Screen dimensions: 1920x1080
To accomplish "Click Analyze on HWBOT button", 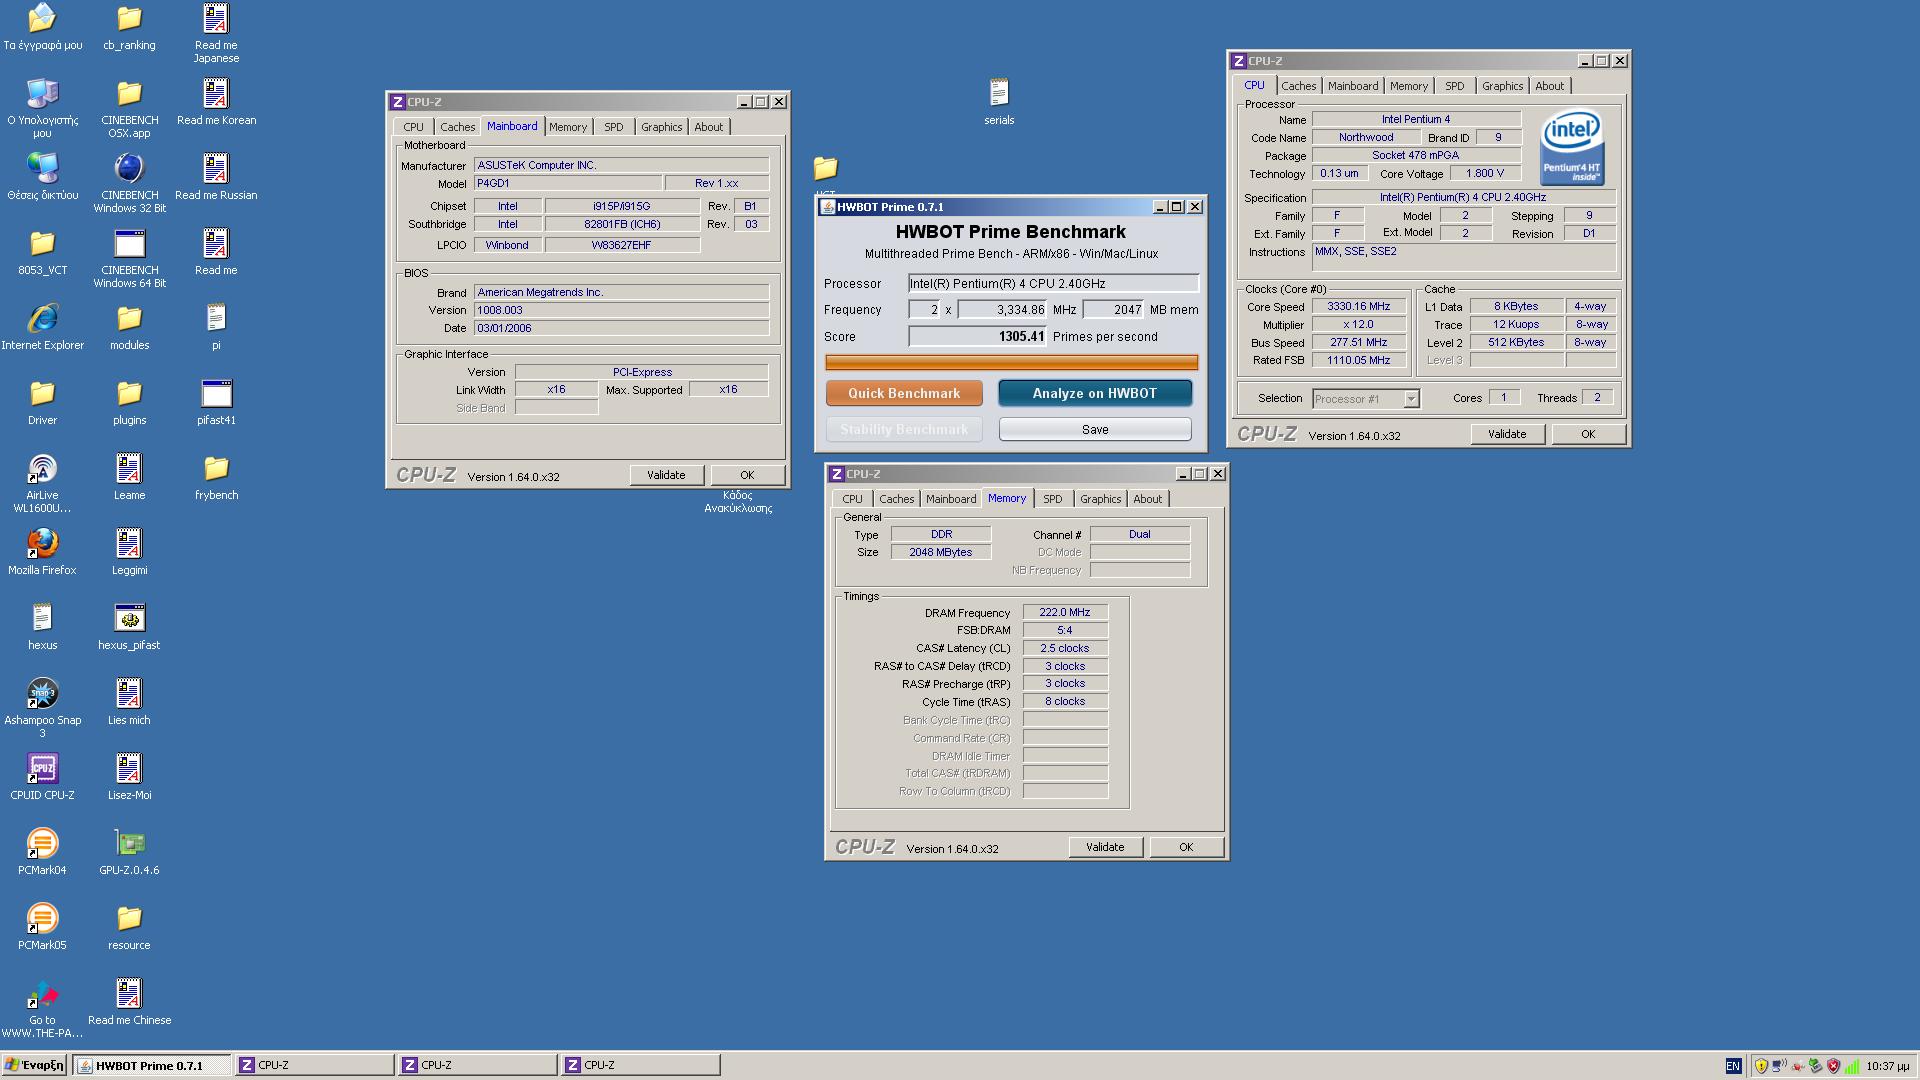I will pyautogui.click(x=1095, y=393).
